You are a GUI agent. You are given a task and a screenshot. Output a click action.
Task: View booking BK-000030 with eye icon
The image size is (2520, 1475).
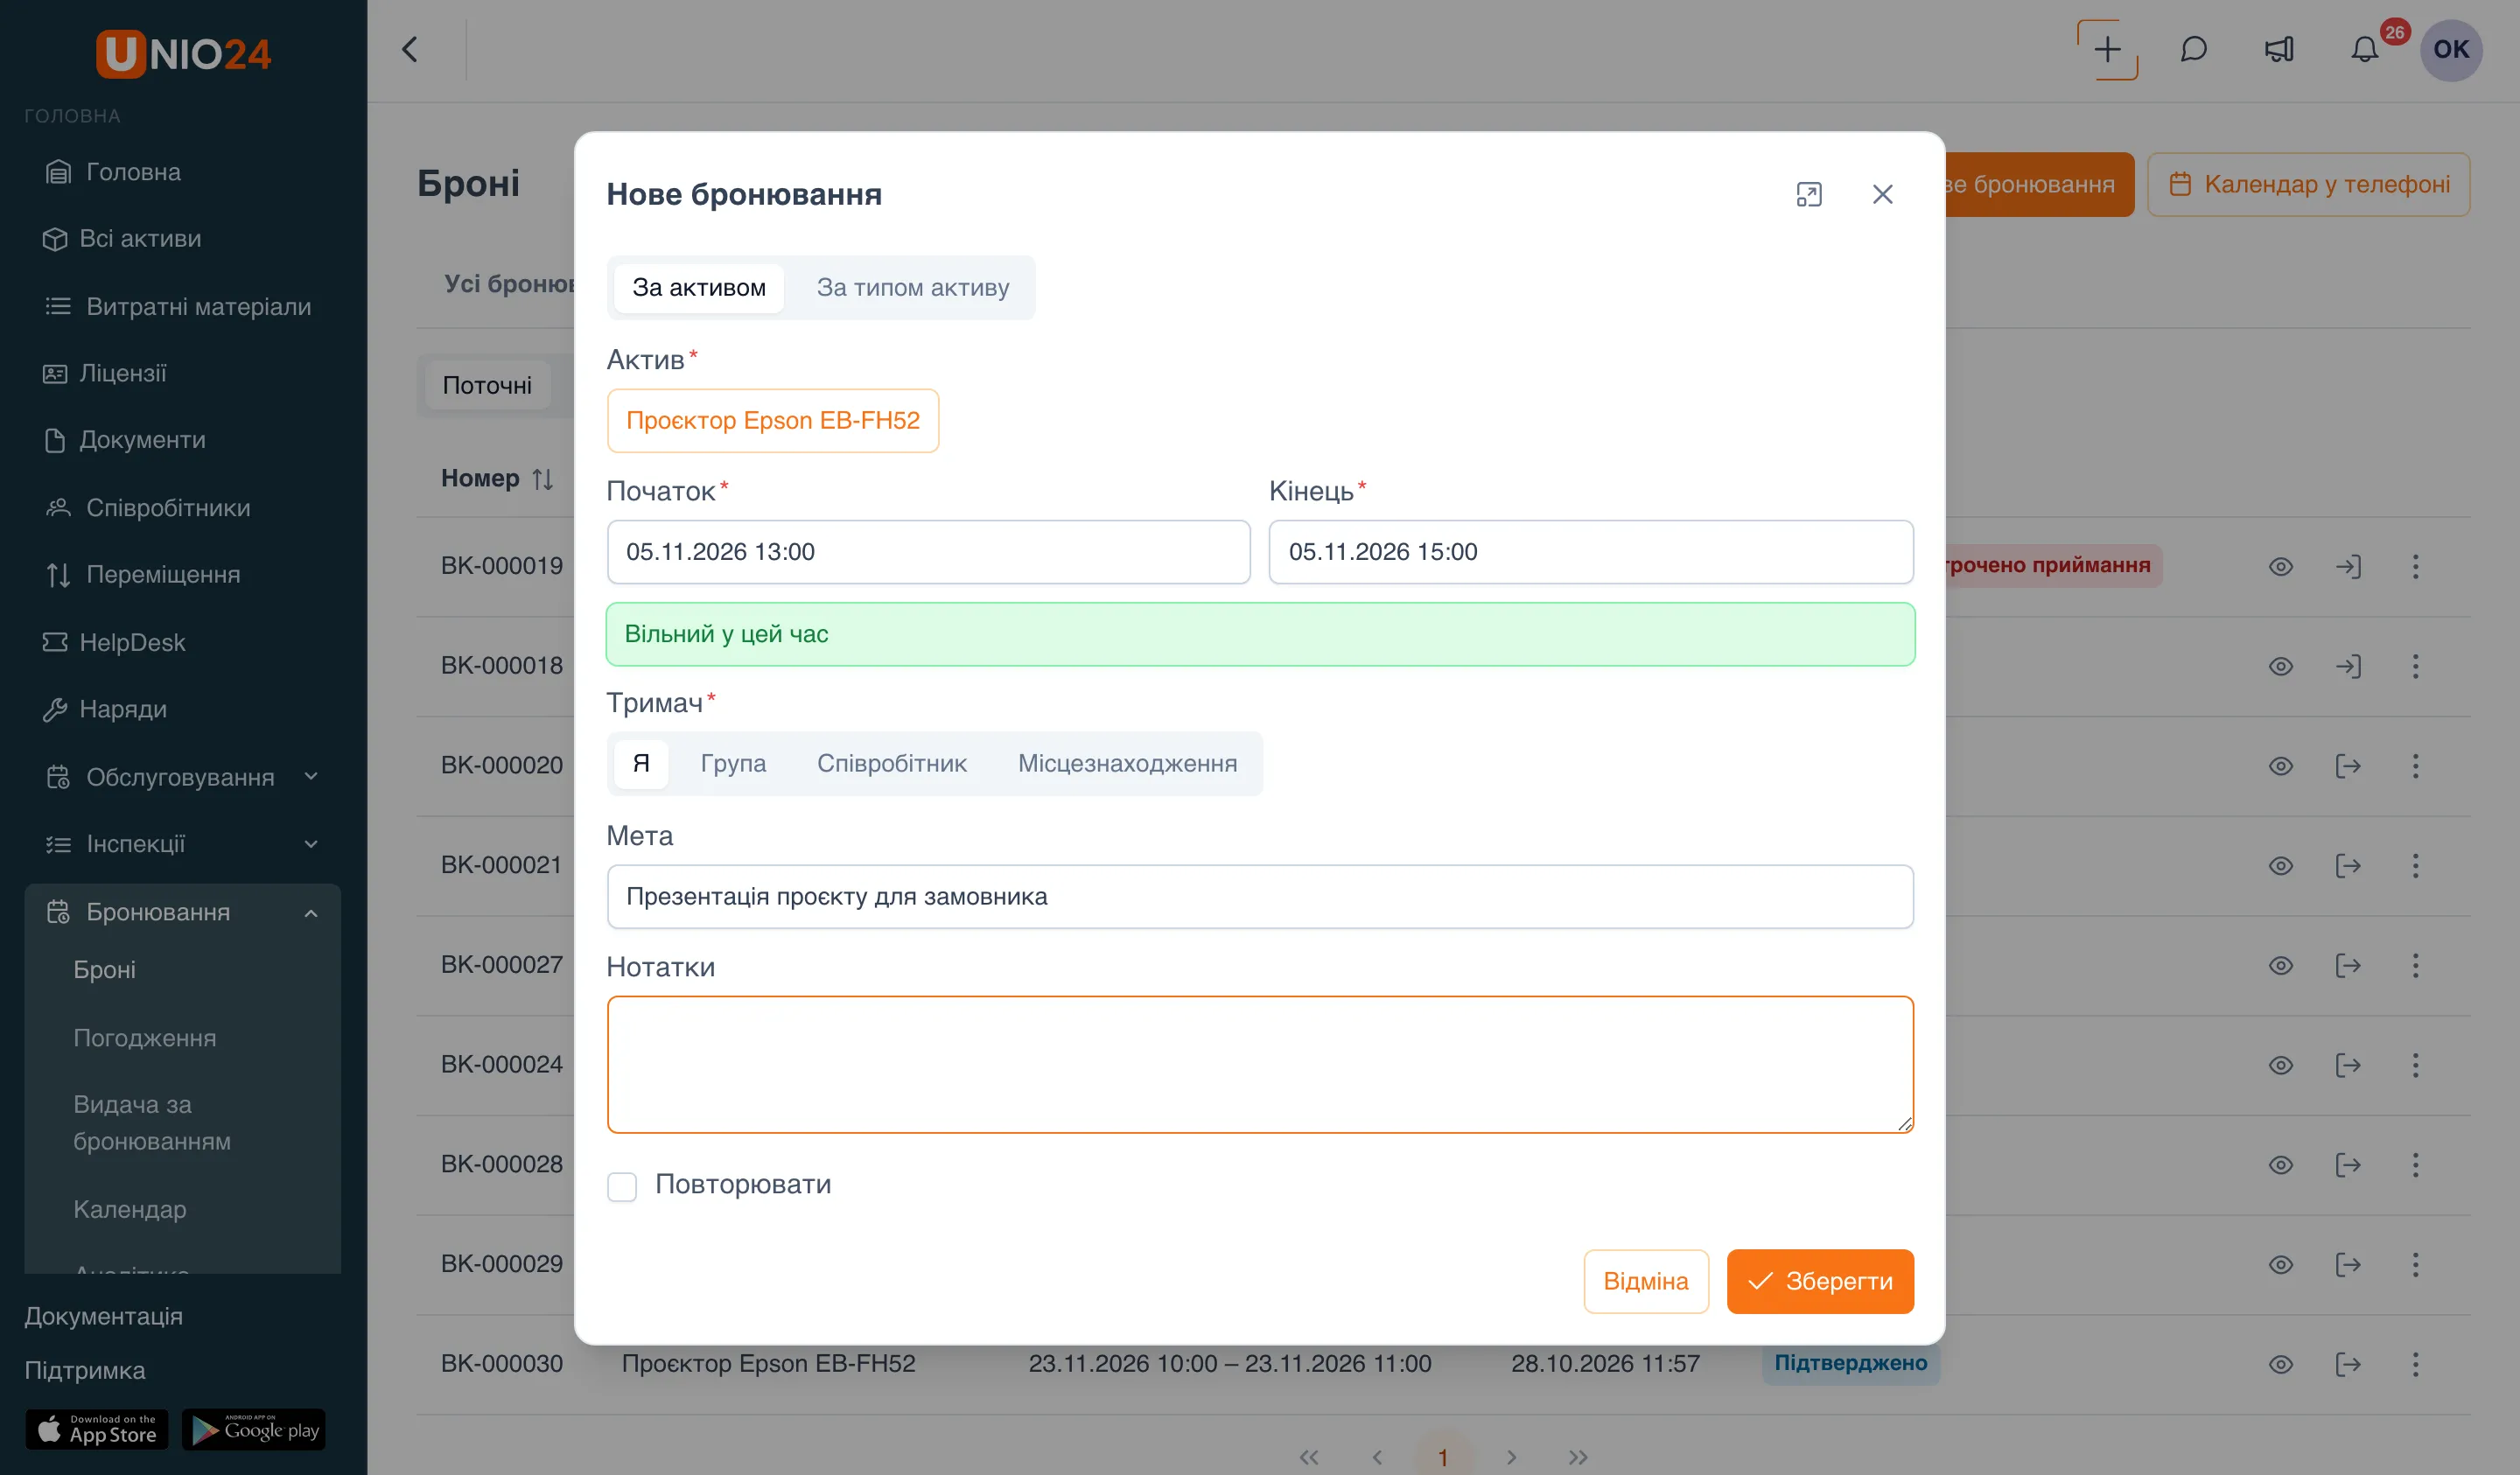(x=2281, y=1364)
